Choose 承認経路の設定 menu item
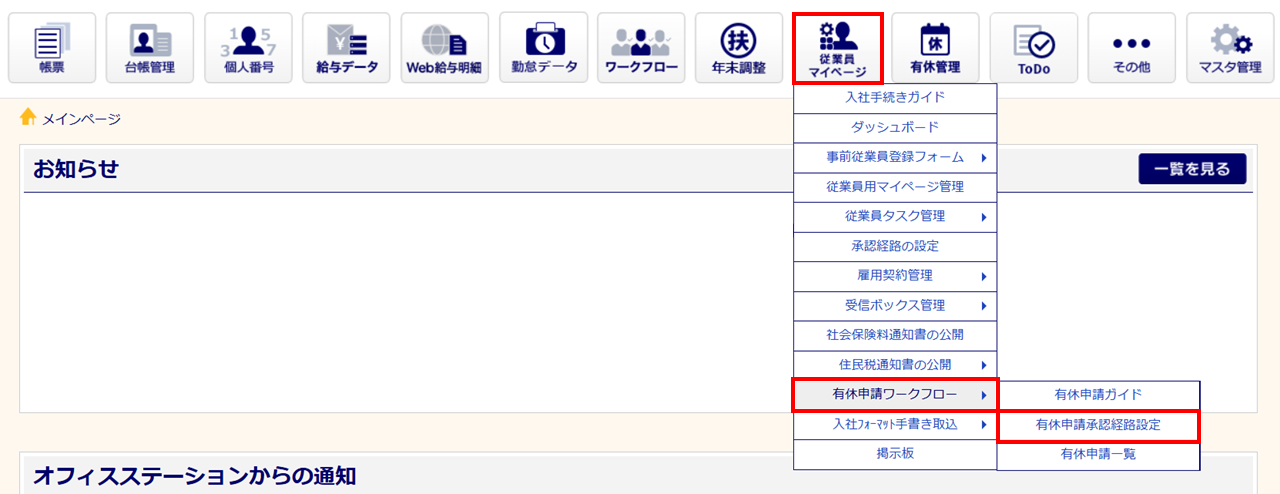 pos(895,246)
